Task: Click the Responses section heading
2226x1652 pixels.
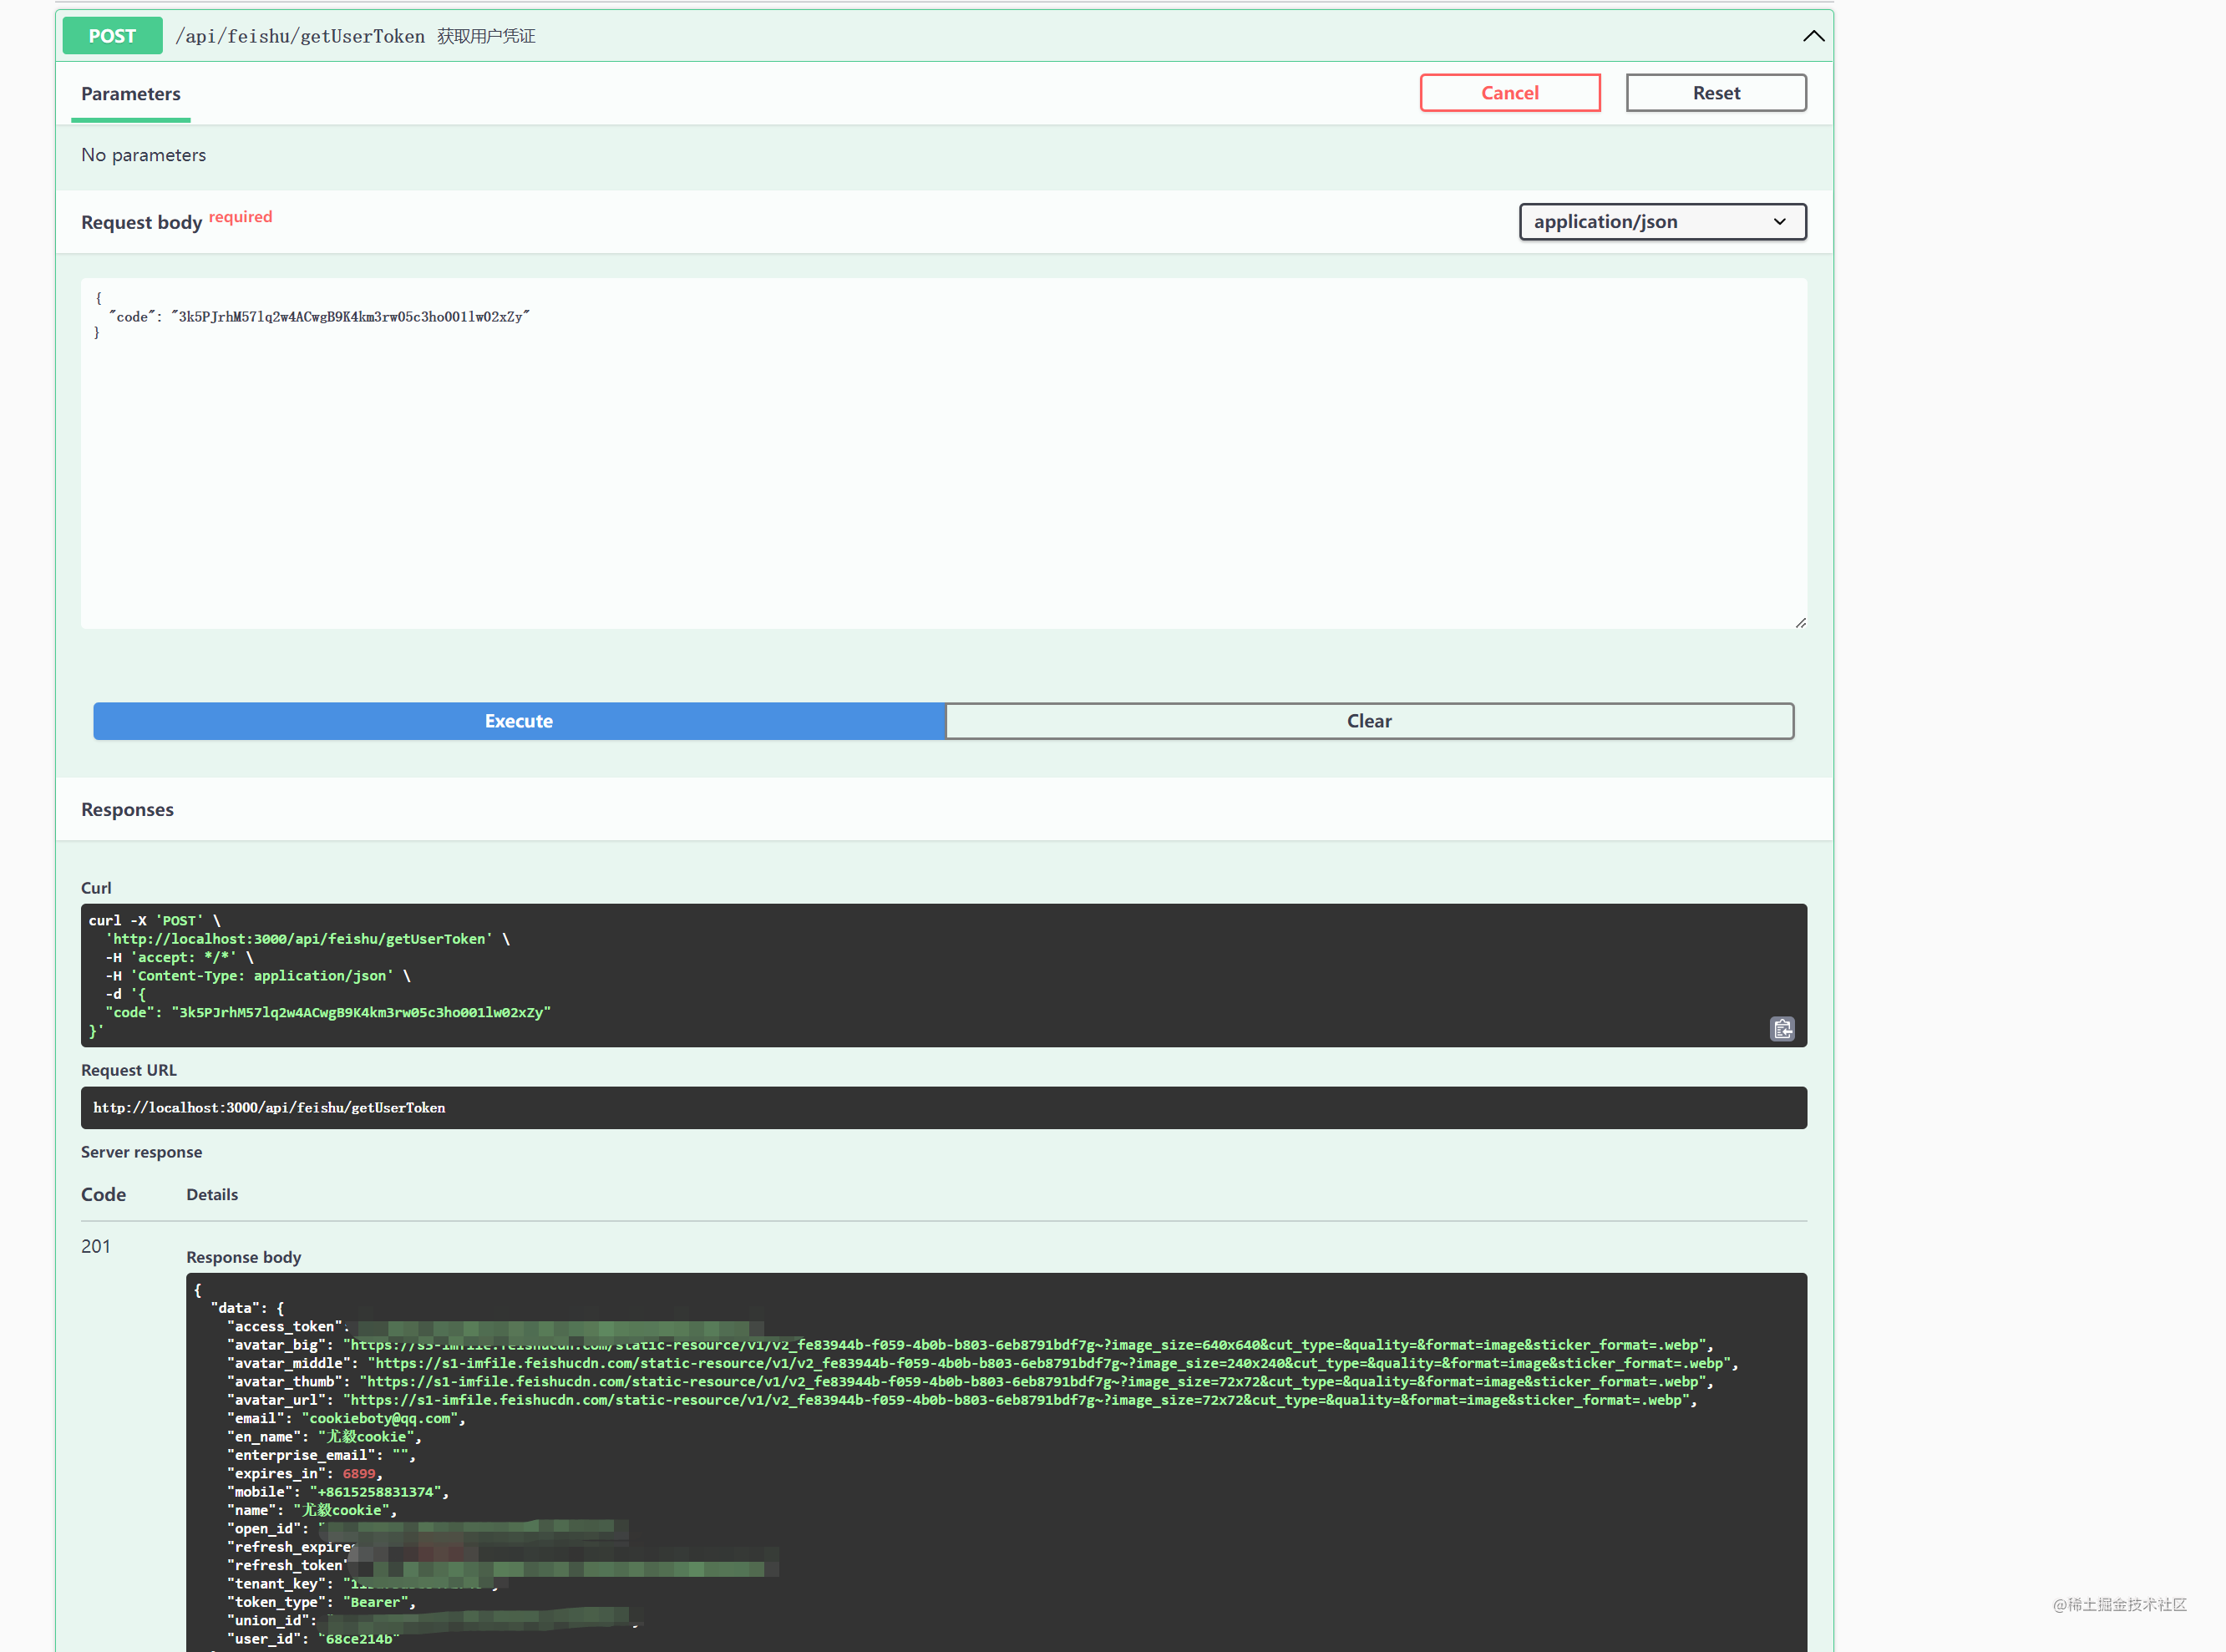Action: (x=127, y=810)
